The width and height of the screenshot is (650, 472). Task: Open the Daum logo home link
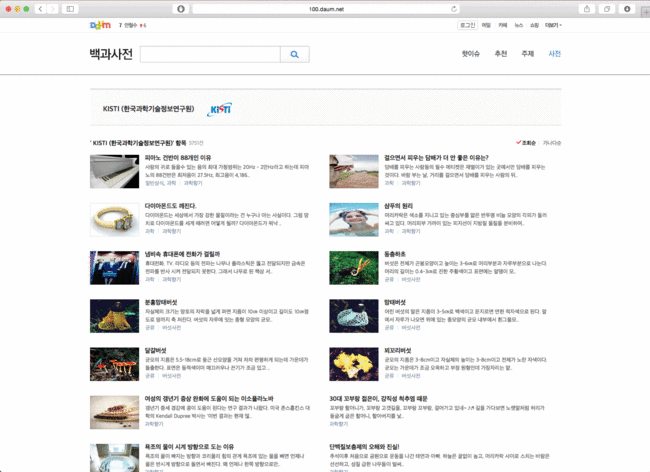coord(99,24)
